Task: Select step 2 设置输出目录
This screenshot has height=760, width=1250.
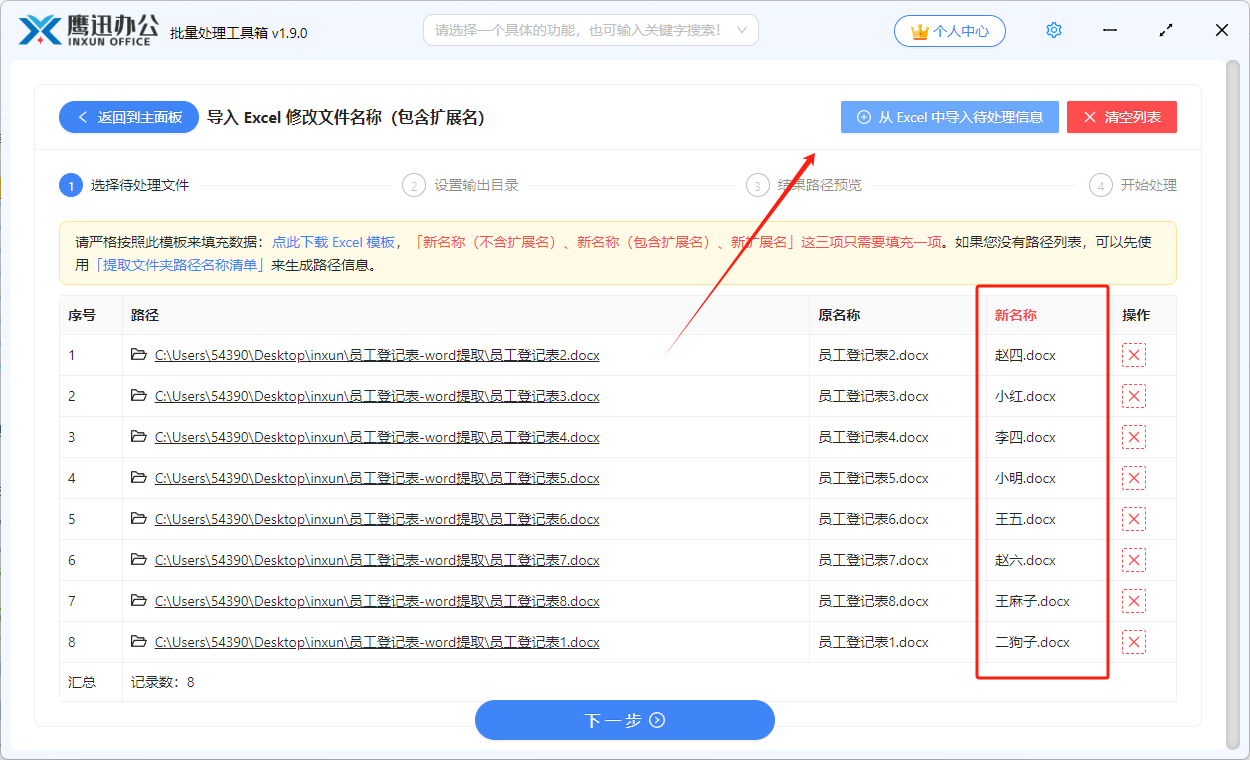Action: pos(460,185)
